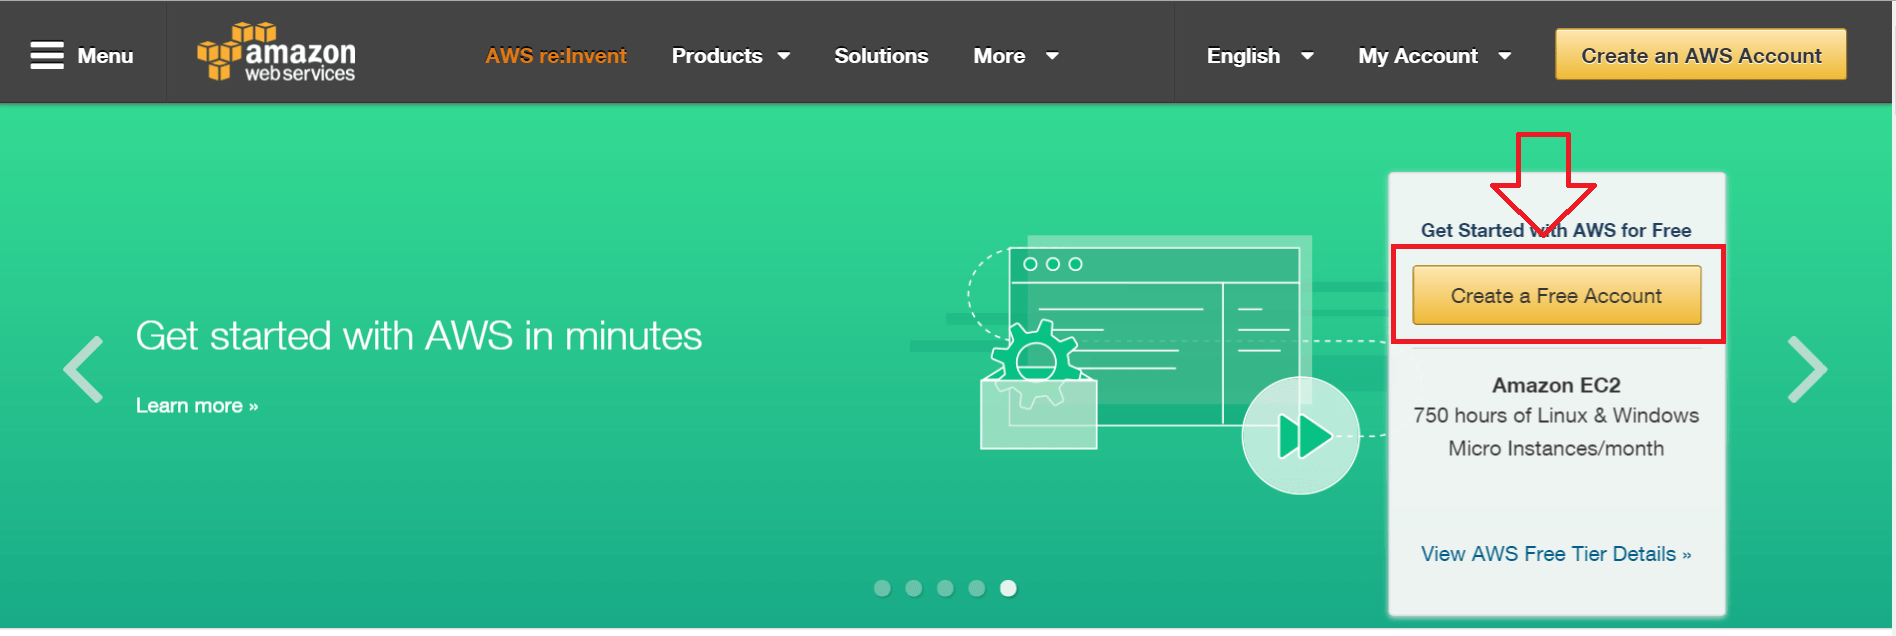Click 'Get Started with AWS for Free' text

pos(1556,230)
